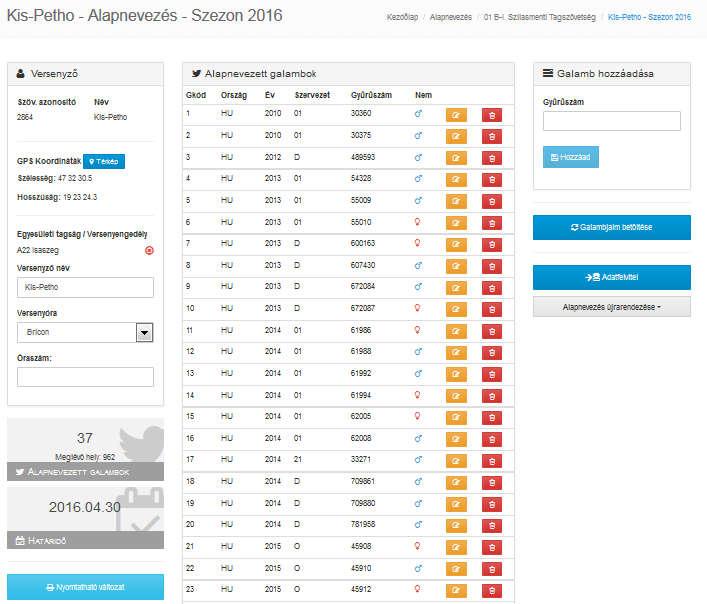The width and height of the screenshot is (707, 604).
Task: Edit pigeon with ring 62008
Action: (456, 439)
